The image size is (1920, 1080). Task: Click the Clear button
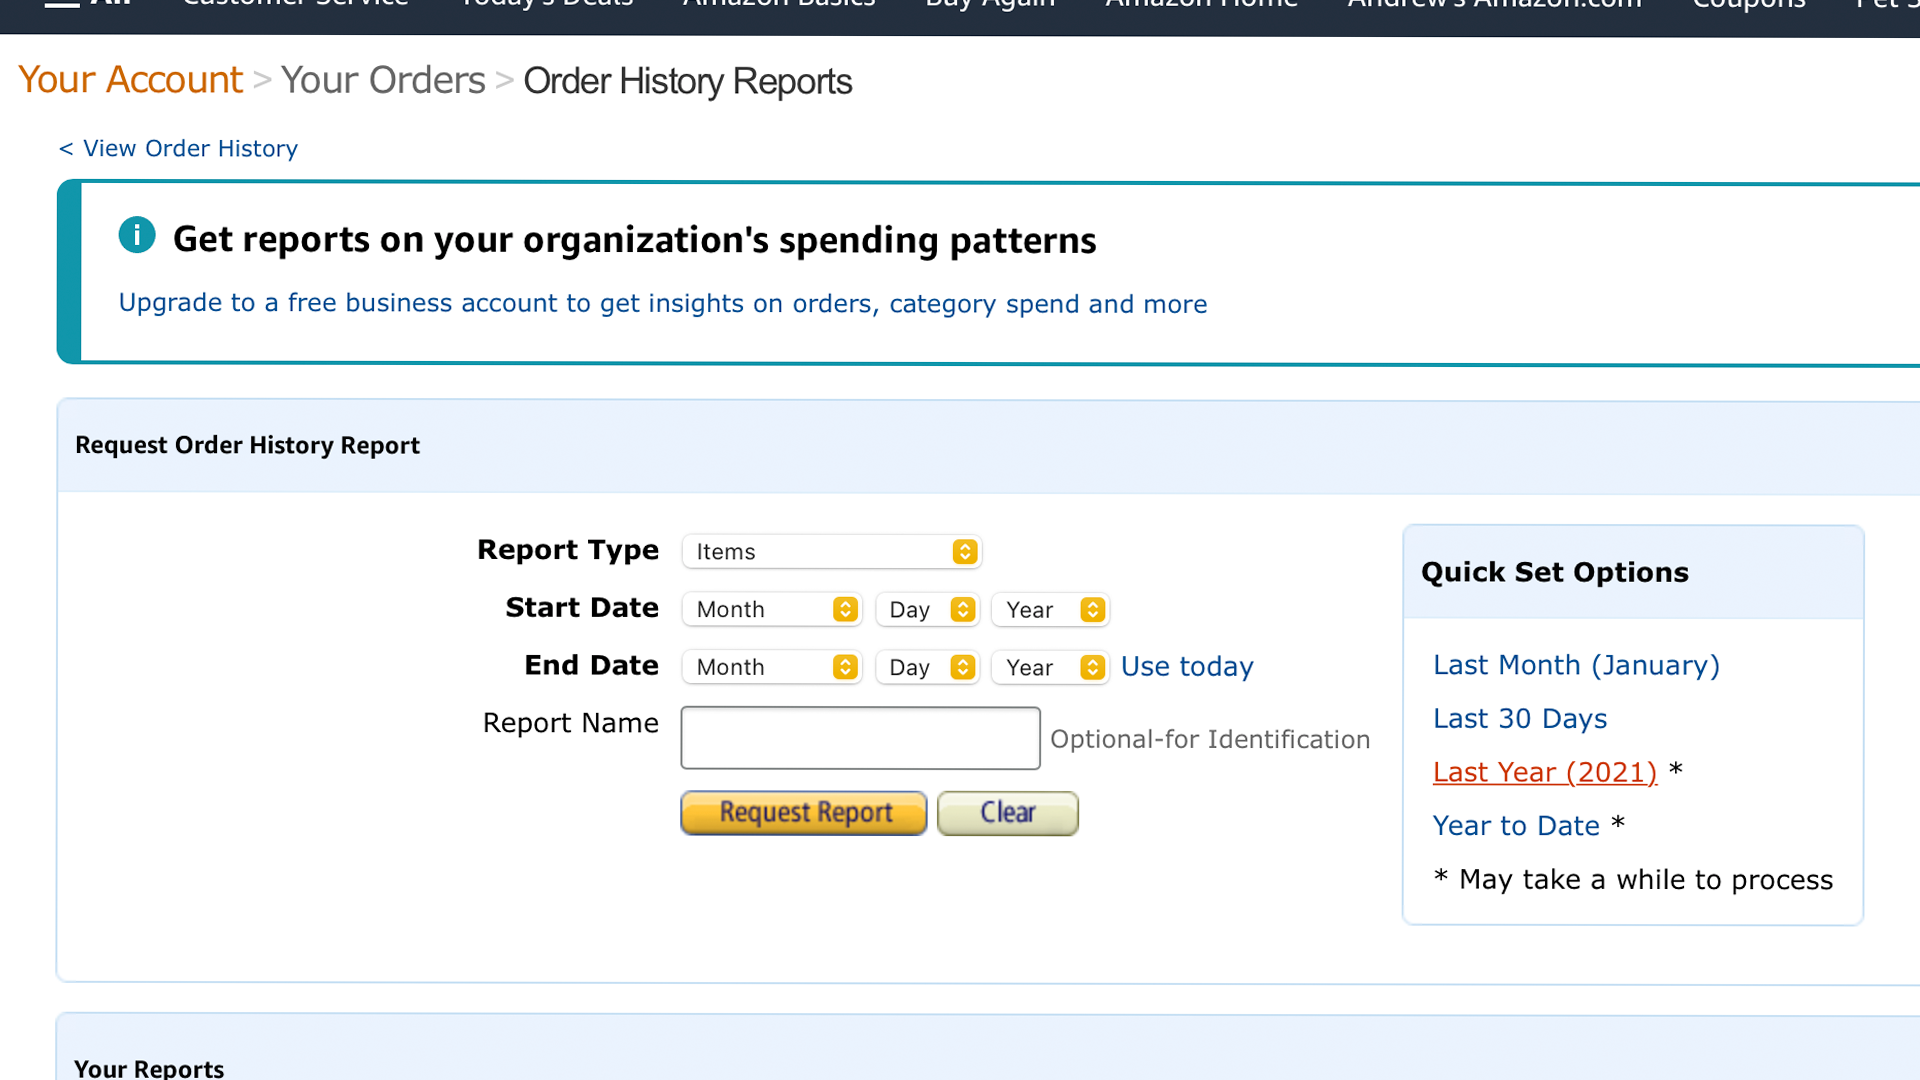(x=1007, y=813)
